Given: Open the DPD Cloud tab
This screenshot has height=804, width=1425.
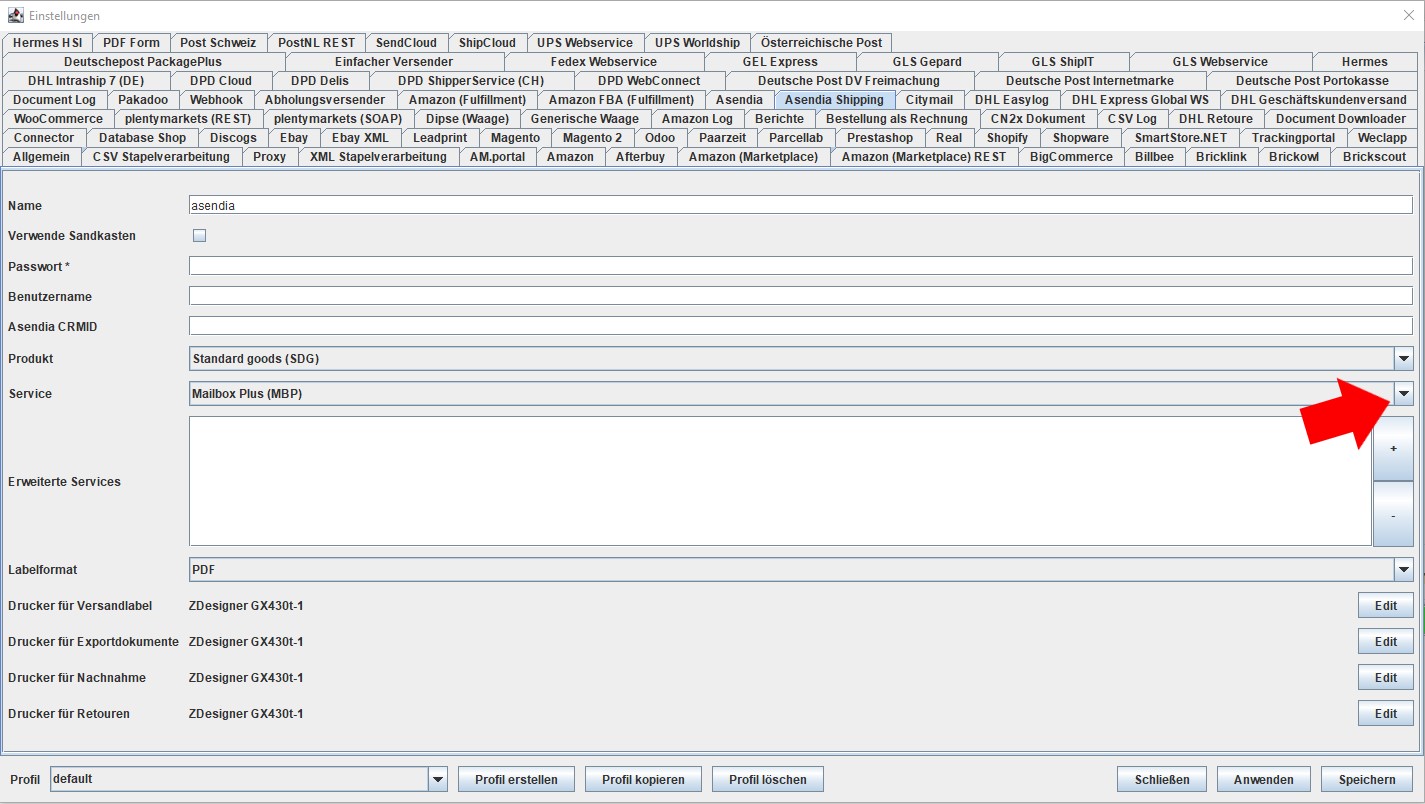Looking at the screenshot, I should coord(220,81).
